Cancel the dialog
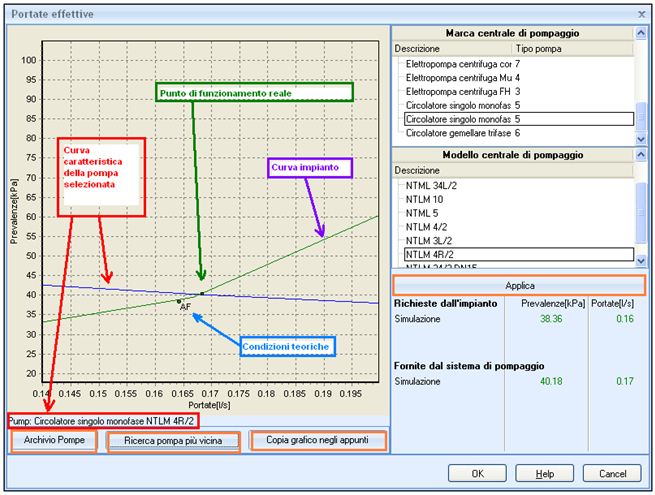655x495 pixels. pos(611,472)
